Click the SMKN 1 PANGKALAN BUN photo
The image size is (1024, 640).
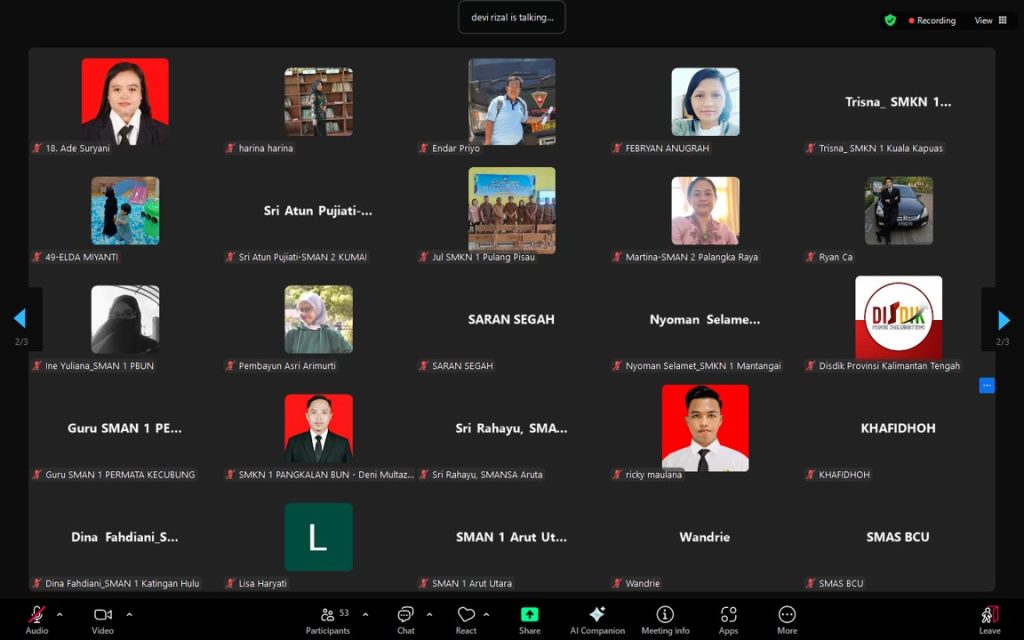pyautogui.click(x=319, y=428)
